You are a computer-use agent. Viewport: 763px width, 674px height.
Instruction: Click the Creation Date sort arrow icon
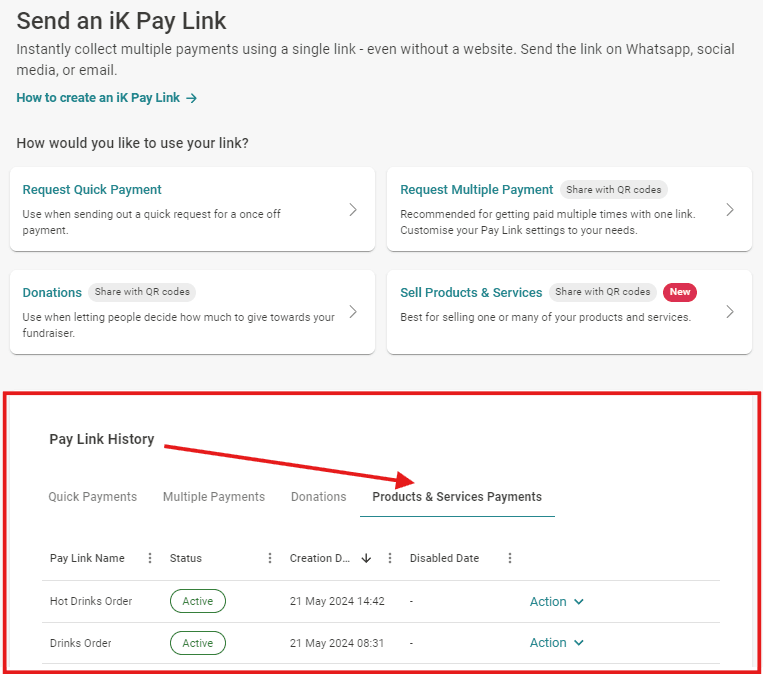(366, 558)
